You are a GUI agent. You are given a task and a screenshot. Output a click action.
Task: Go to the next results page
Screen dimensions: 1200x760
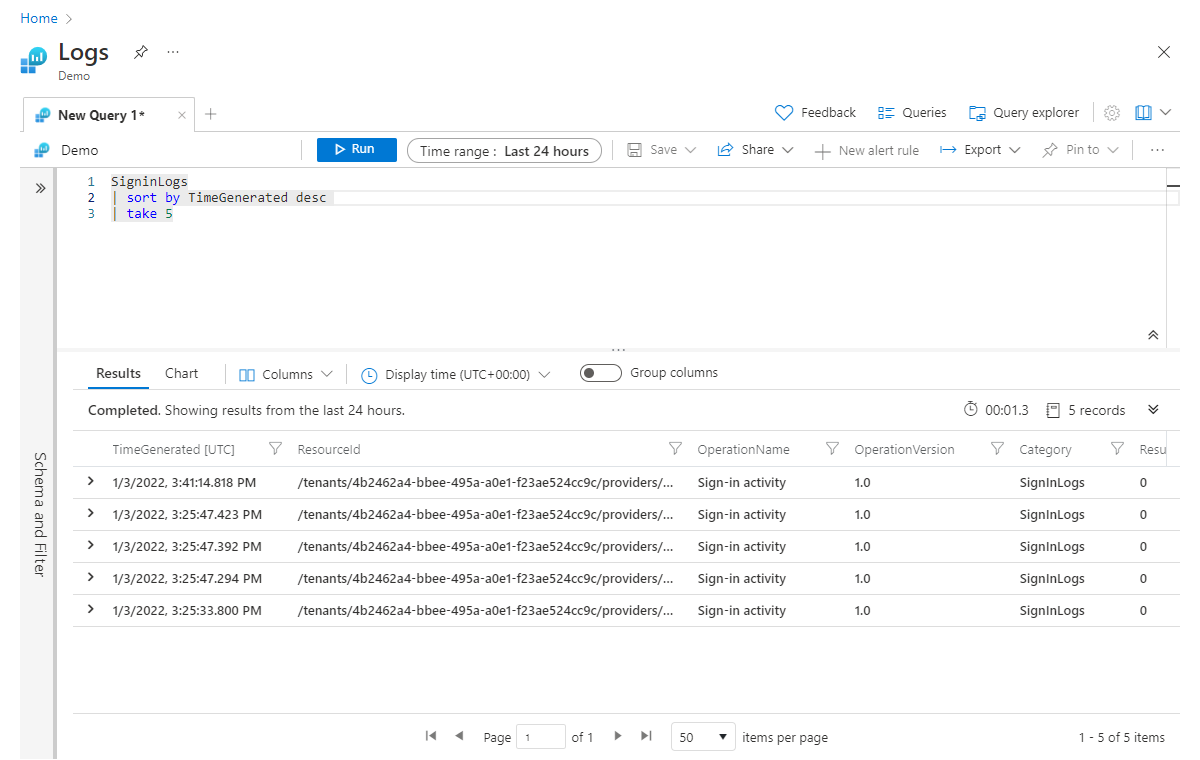(x=618, y=736)
